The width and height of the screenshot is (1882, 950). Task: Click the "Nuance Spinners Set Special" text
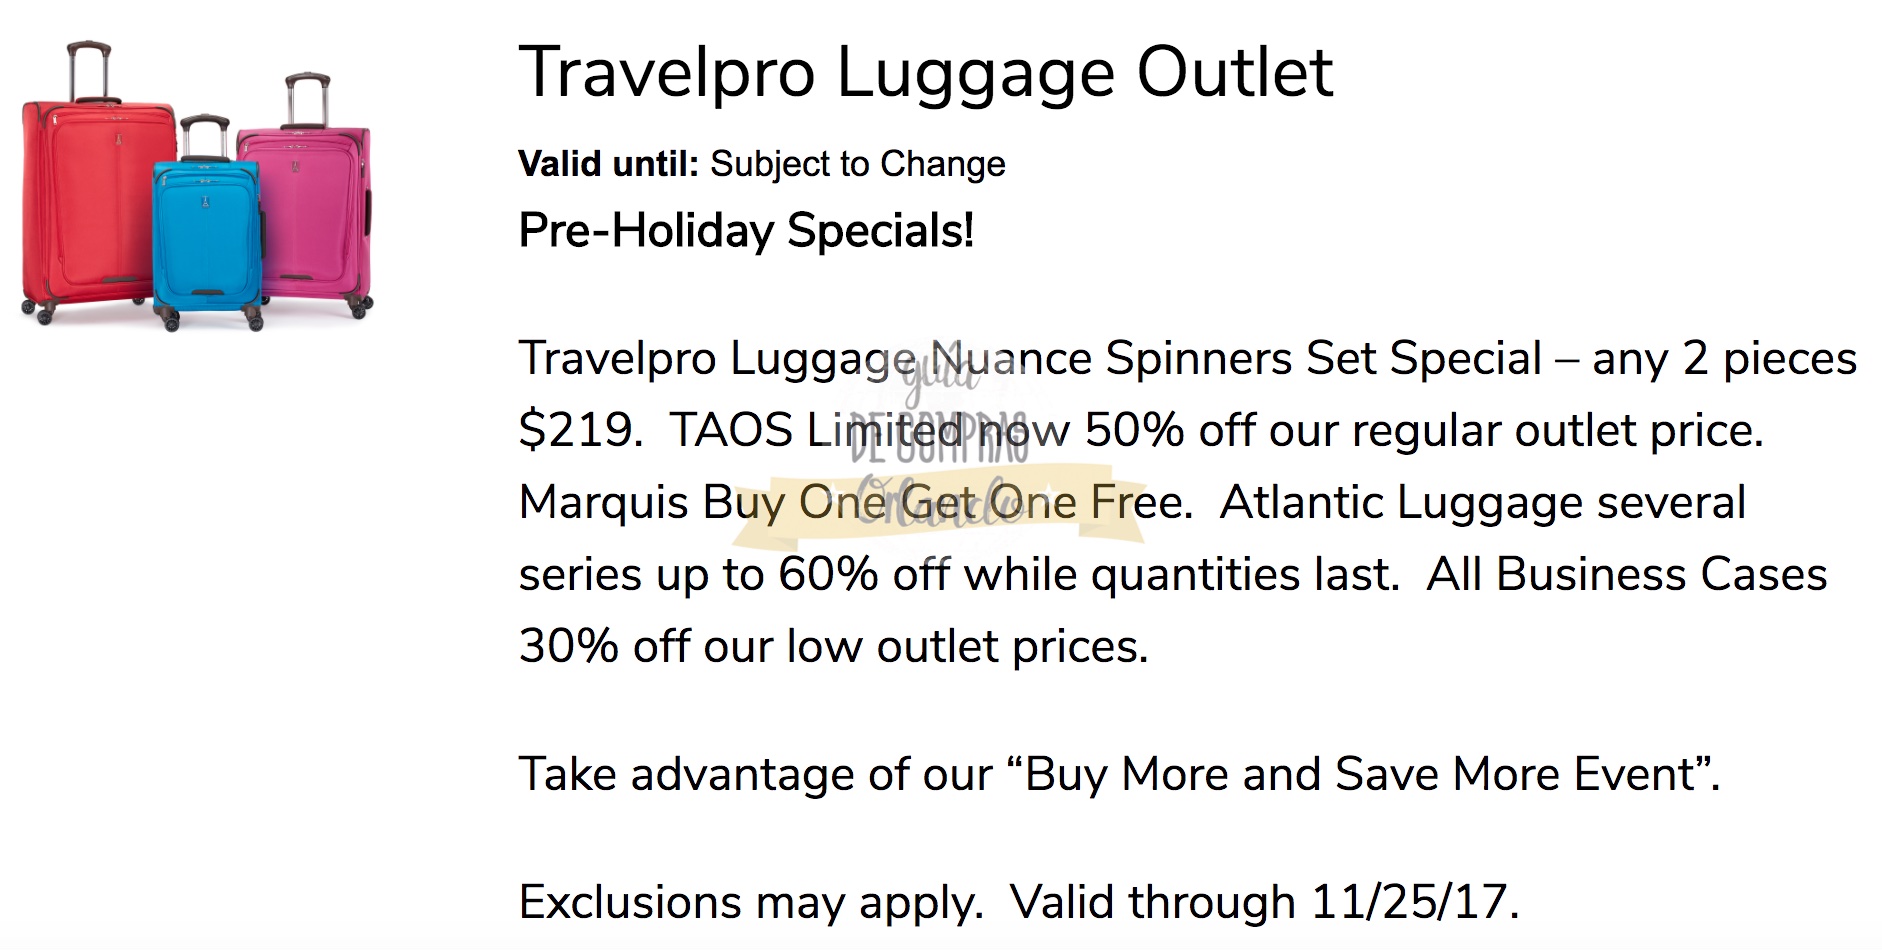[1236, 358]
